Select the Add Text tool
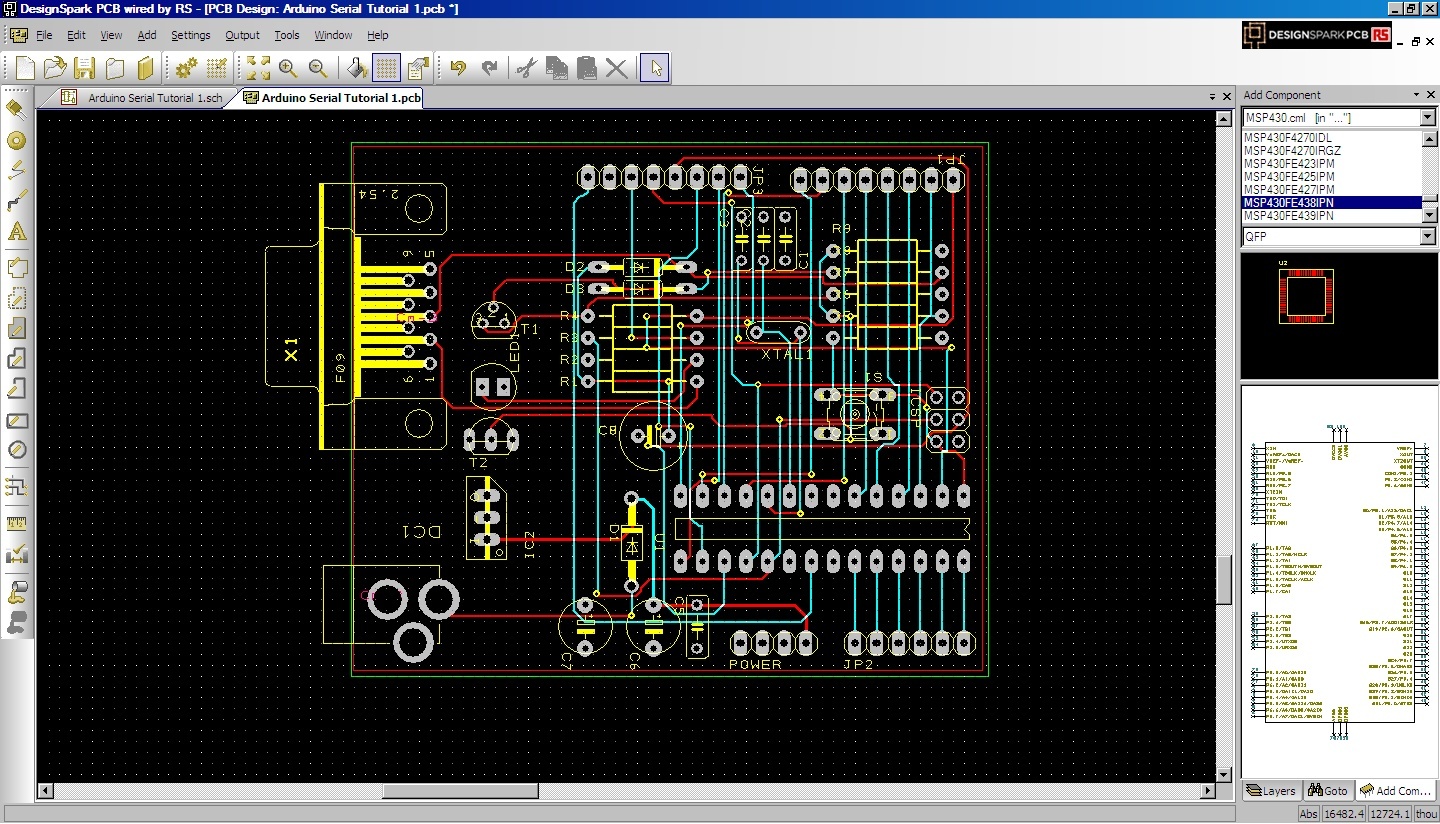Viewport: 1440px width, 824px height. click(16, 232)
